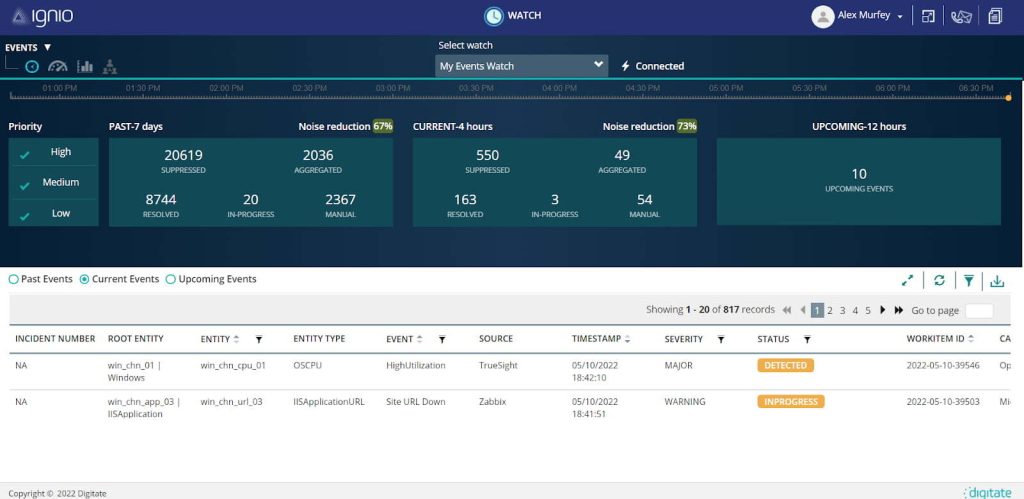Refresh the events table
This screenshot has height=499, width=1024.
tap(939, 281)
